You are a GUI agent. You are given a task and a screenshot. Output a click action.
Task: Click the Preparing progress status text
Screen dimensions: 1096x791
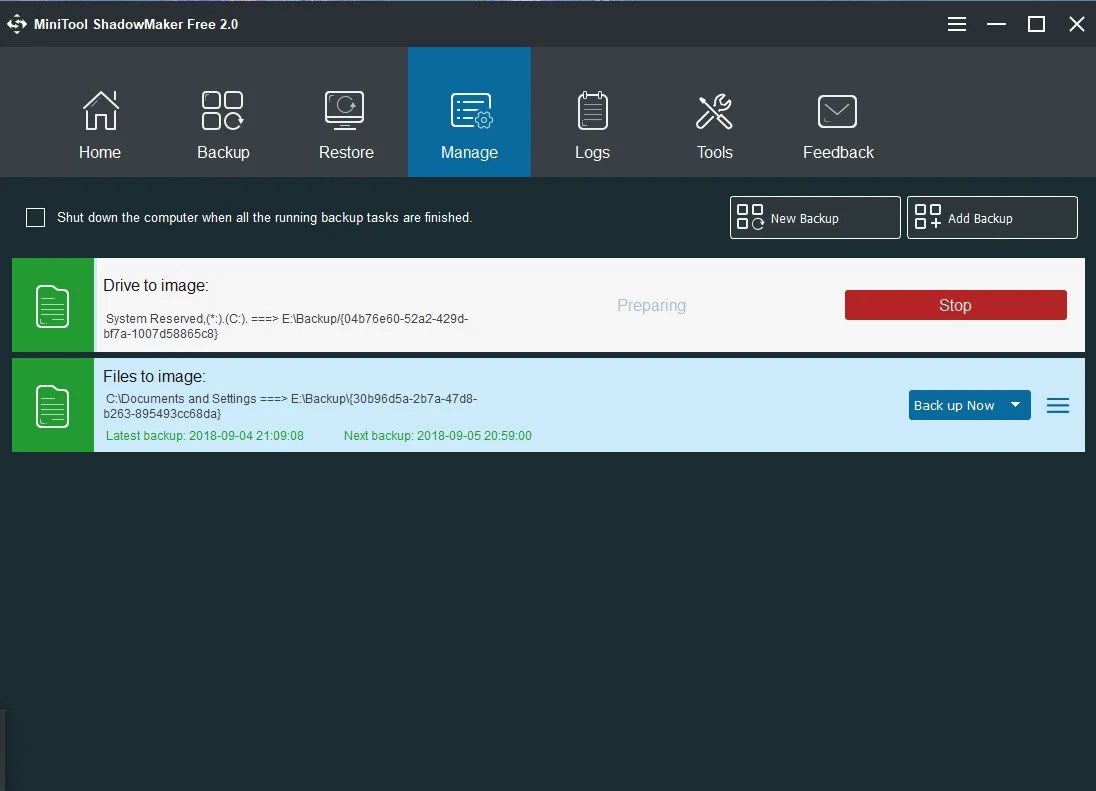(651, 305)
